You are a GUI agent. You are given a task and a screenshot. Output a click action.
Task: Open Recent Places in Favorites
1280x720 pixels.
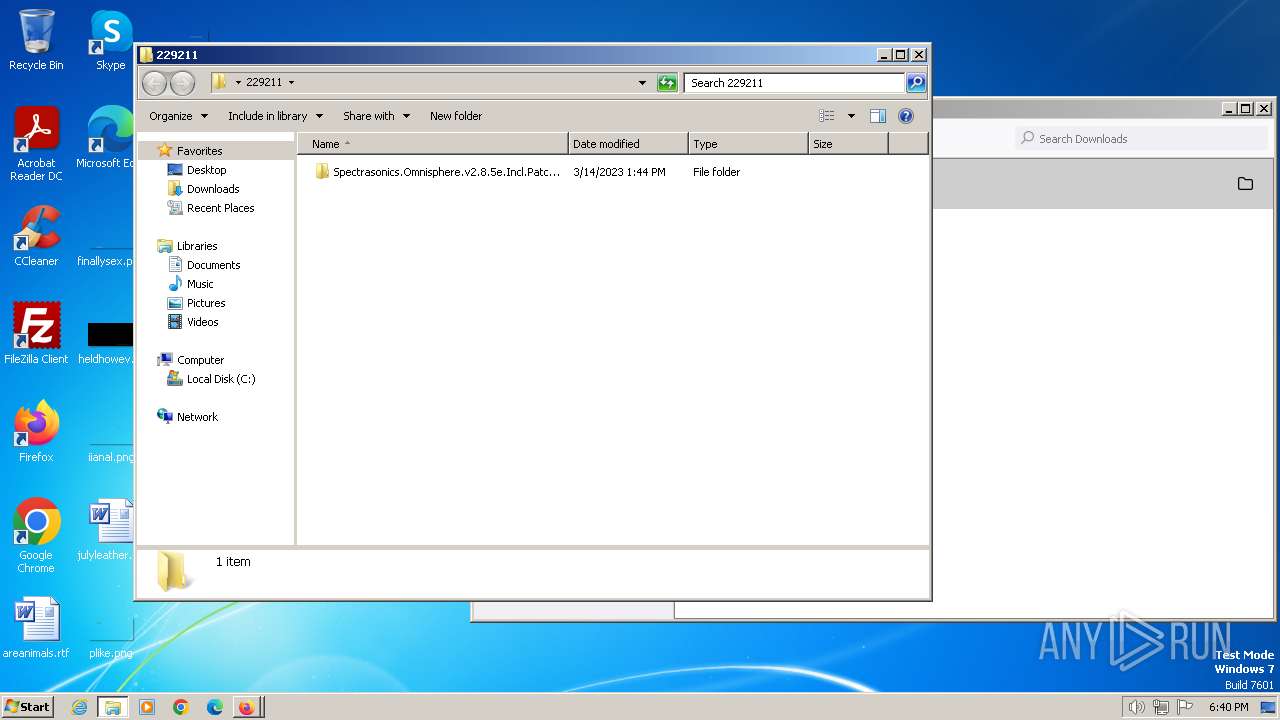[220, 208]
